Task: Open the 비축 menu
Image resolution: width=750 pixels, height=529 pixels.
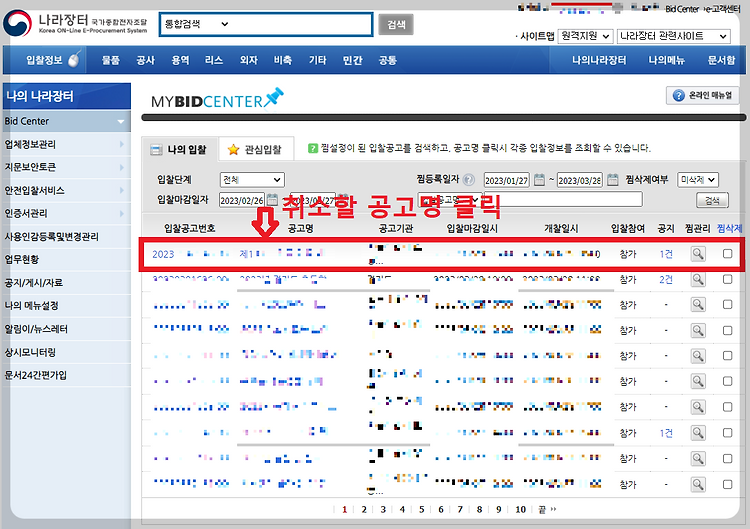Action: (x=283, y=60)
